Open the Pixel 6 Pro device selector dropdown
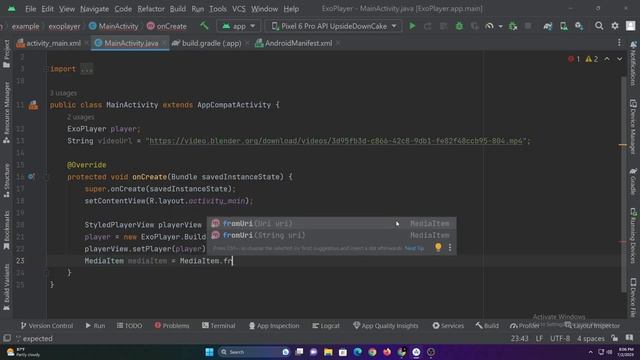Image resolution: width=640 pixels, height=360 pixels. point(333,26)
